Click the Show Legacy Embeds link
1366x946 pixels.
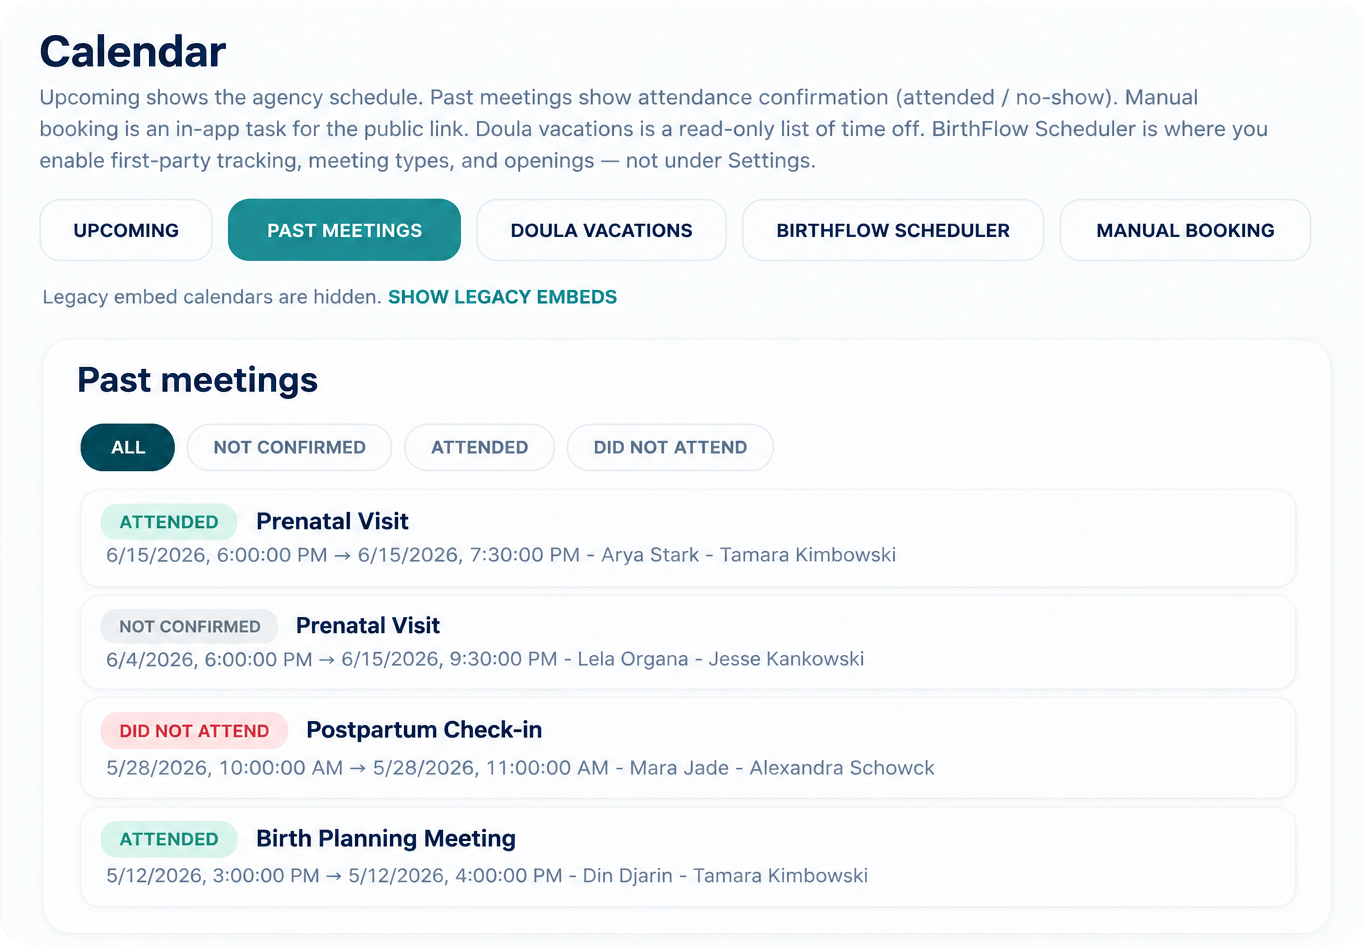tap(502, 297)
